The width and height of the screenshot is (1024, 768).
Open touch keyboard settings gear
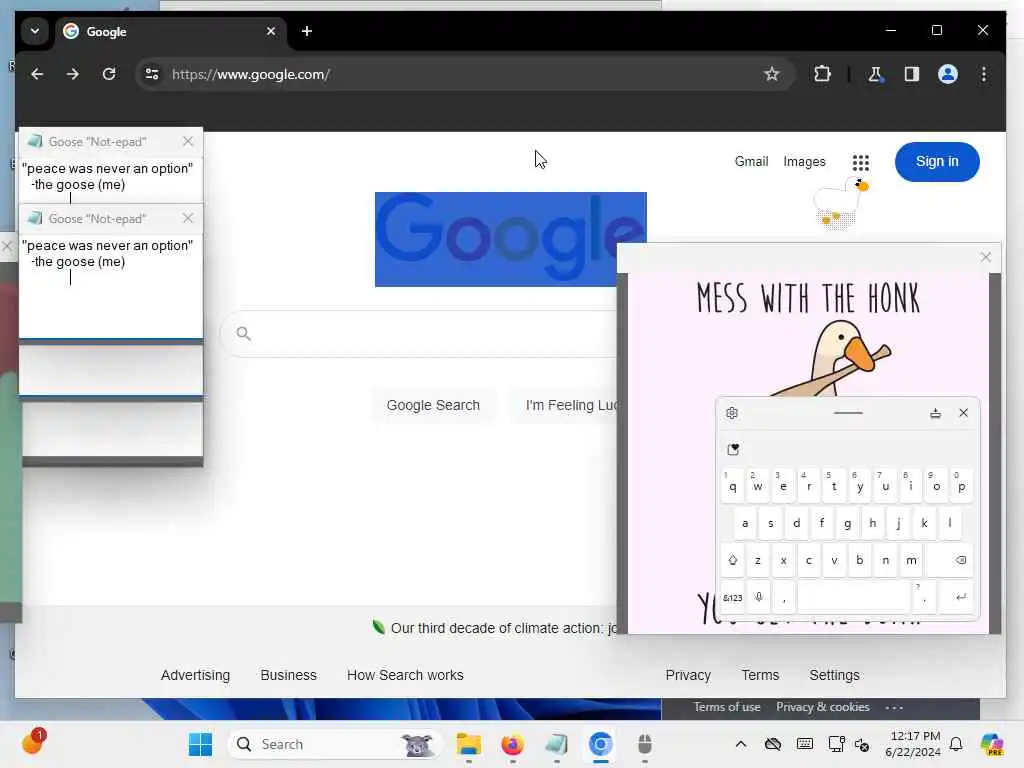732,413
